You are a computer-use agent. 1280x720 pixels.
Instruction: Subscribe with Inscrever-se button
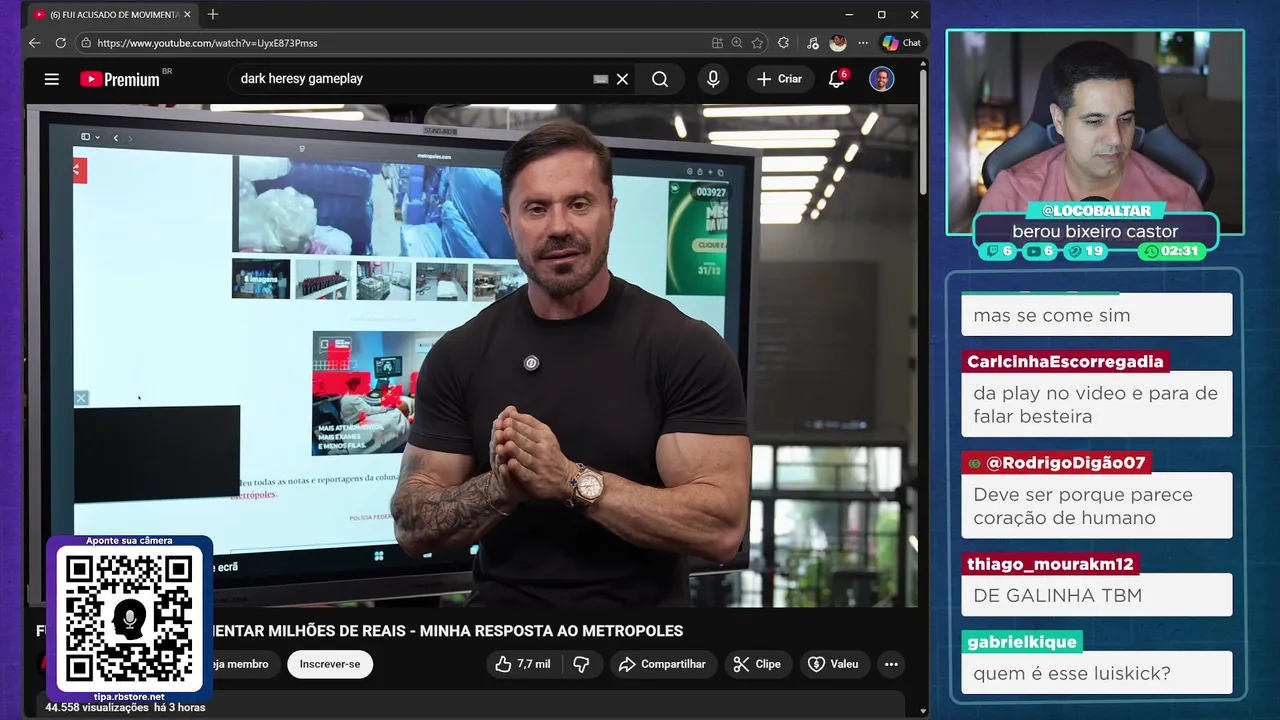(330, 664)
